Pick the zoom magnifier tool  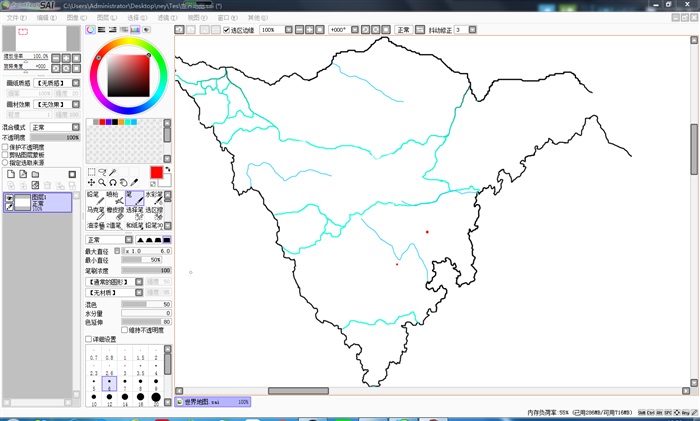click(102, 183)
